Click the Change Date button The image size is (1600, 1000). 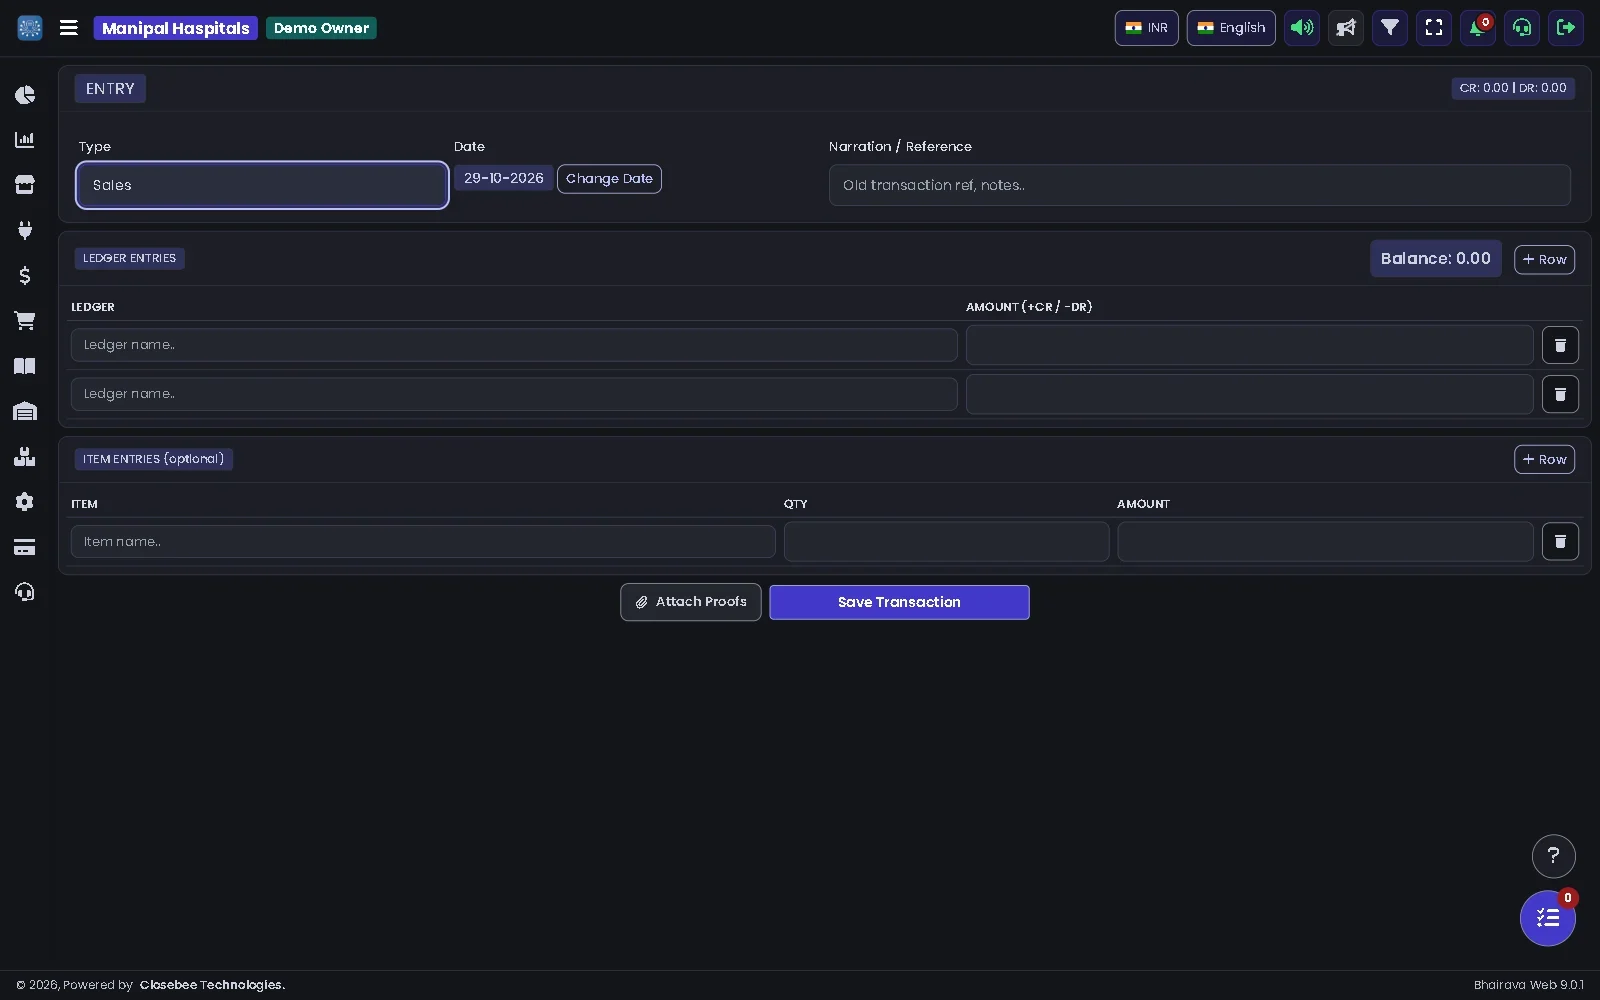[609, 179]
